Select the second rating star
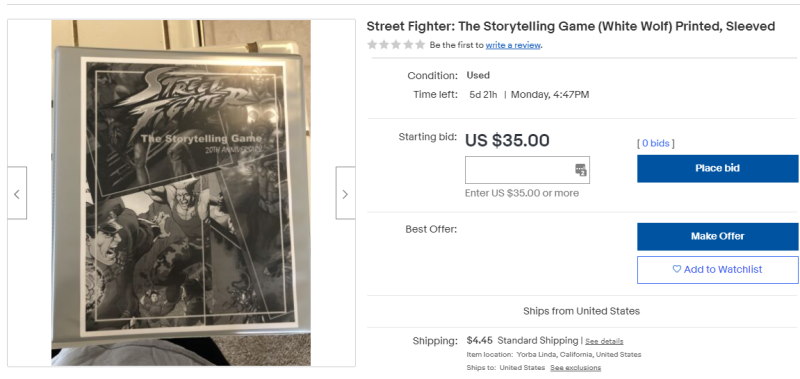Viewport: 800px width, 379px height. (x=384, y=45)
